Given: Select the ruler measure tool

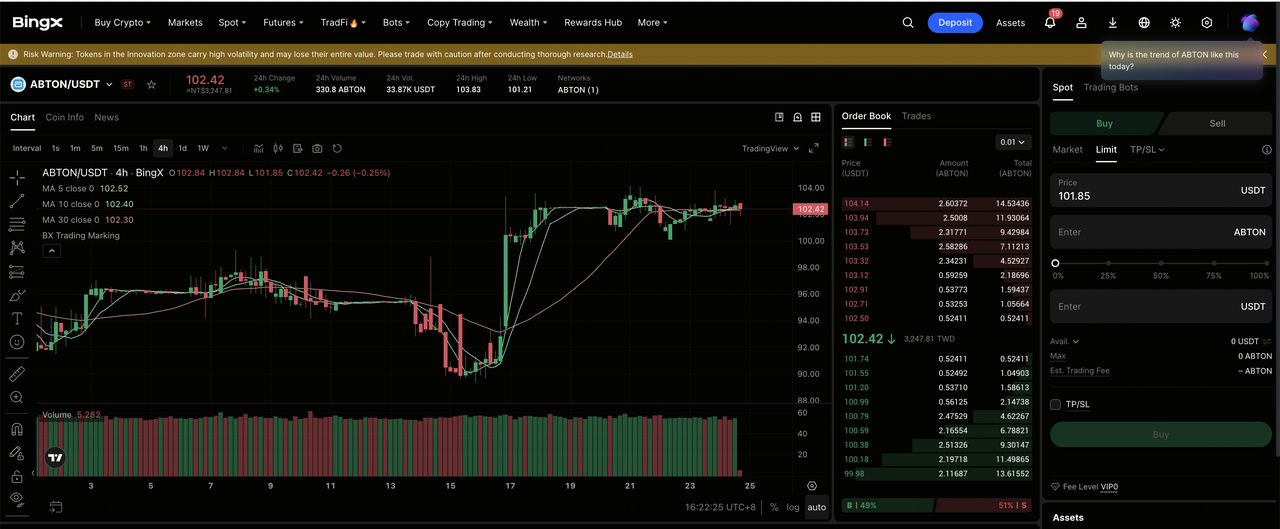Looking at the screenshot, I should (17, 374).
